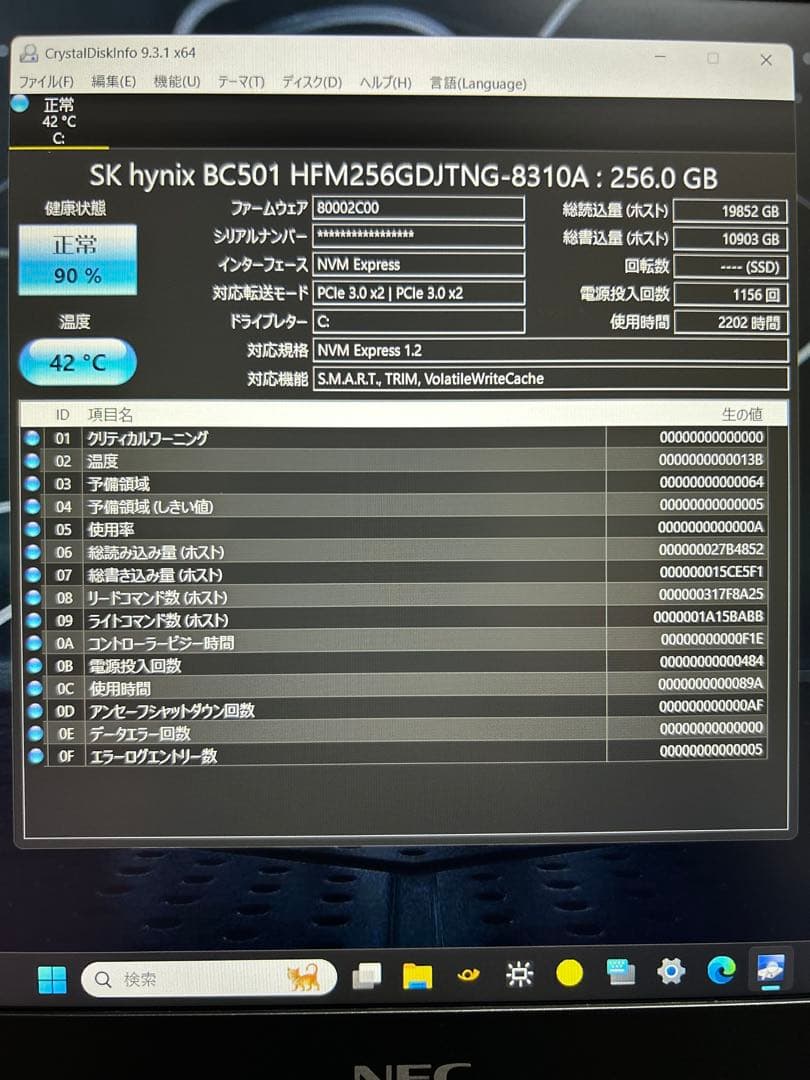
Task: Click raw value 0000001A15BABB
Action: click(709, 616)
